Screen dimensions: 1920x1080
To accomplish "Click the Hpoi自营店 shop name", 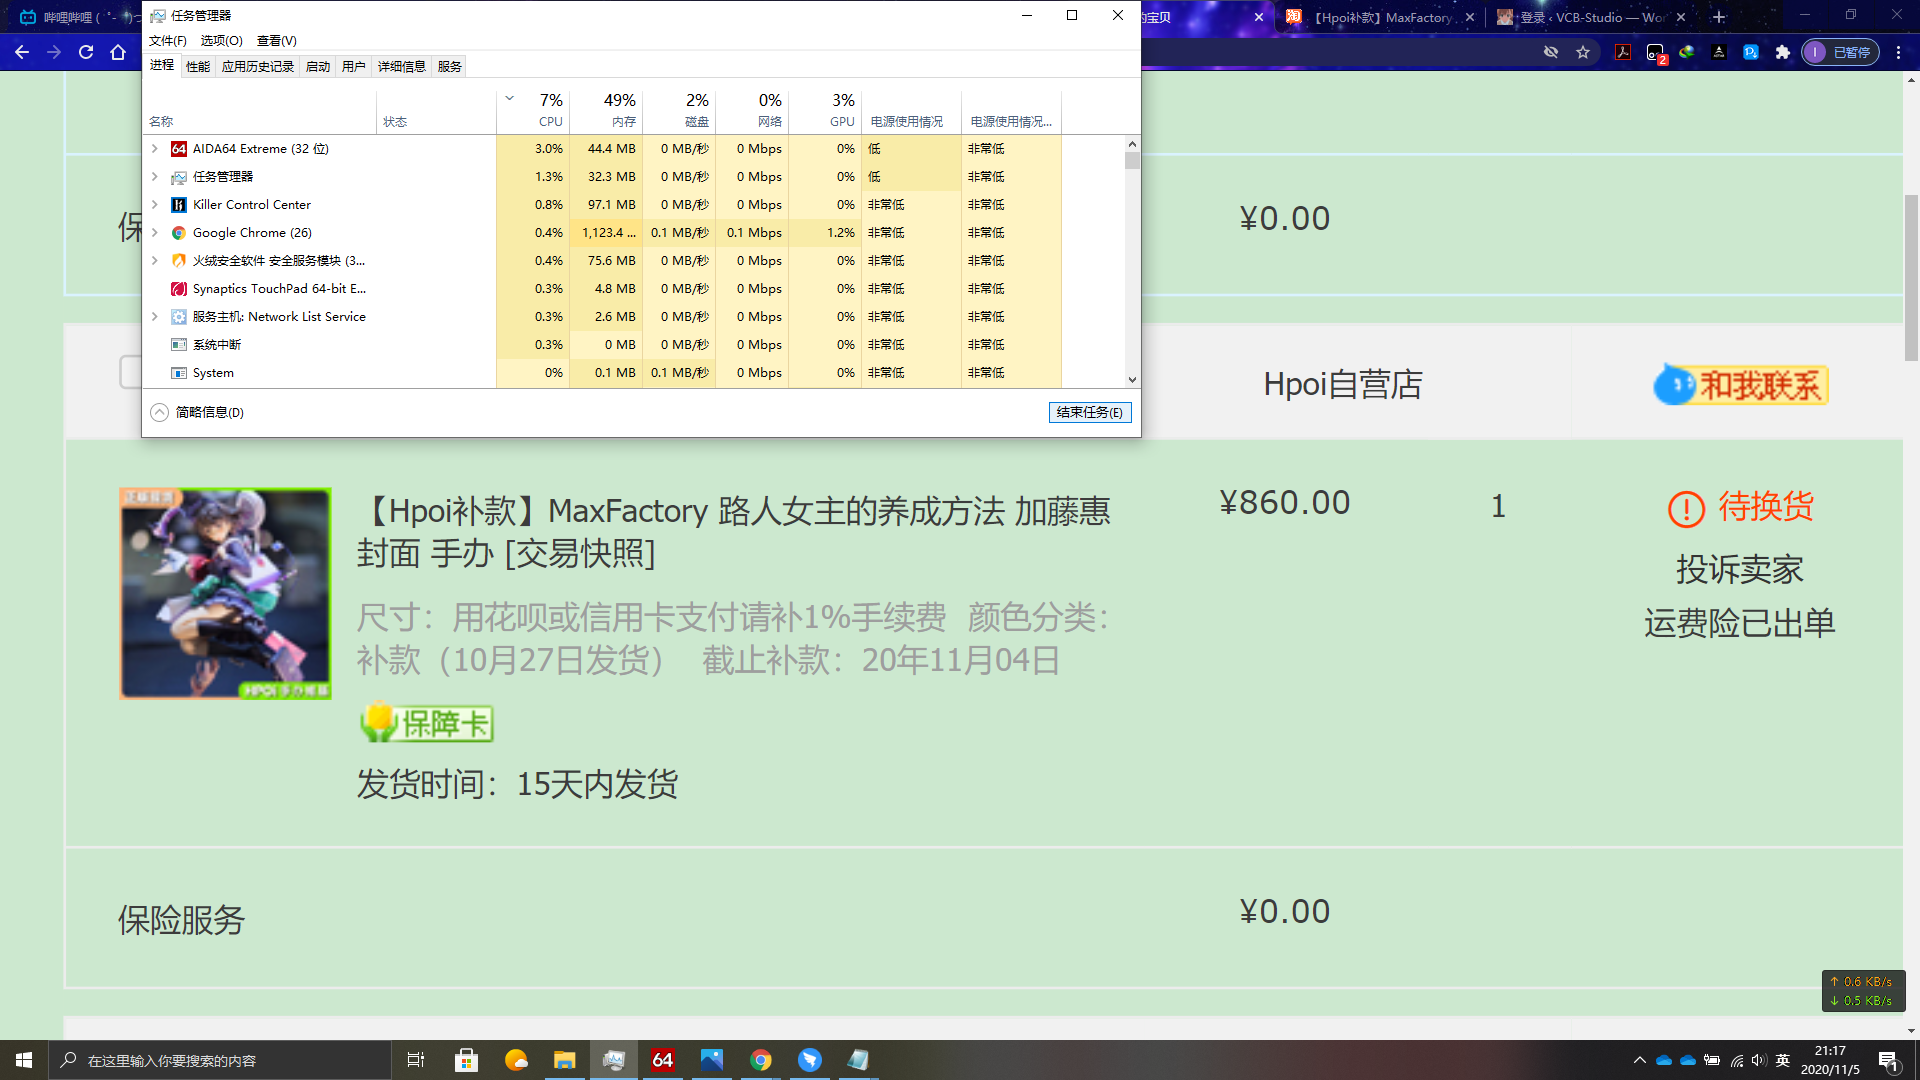I will (1343, 384).
